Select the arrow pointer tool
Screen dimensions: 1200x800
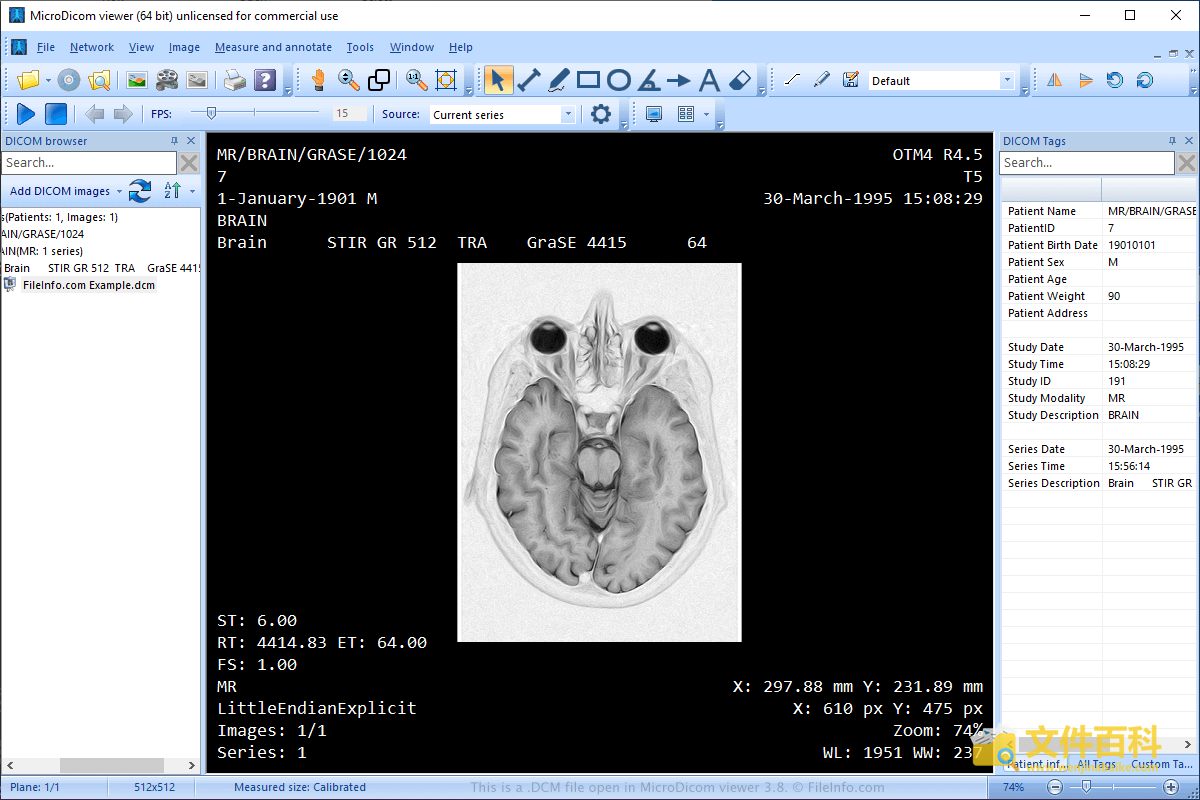pyautogui.click(x=499, y=80)
